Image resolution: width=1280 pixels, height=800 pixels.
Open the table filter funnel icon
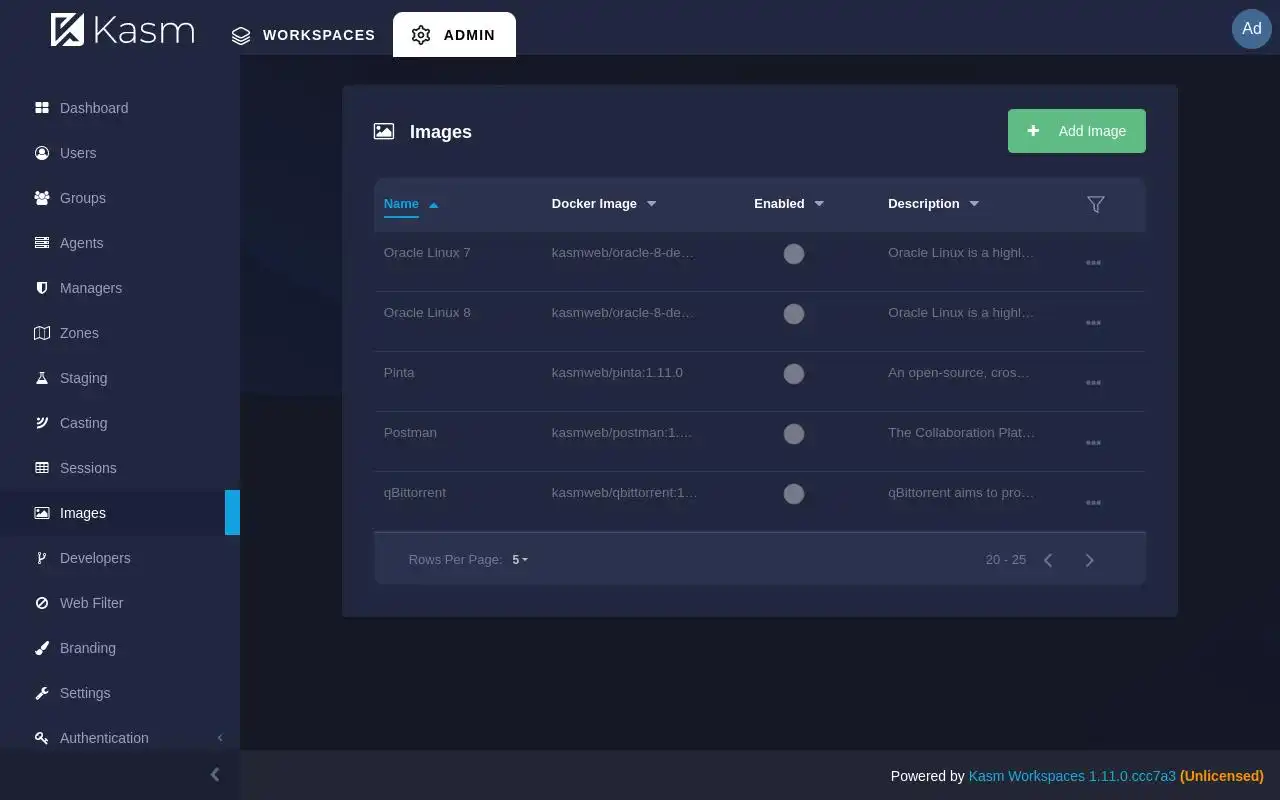(1095, 204)
